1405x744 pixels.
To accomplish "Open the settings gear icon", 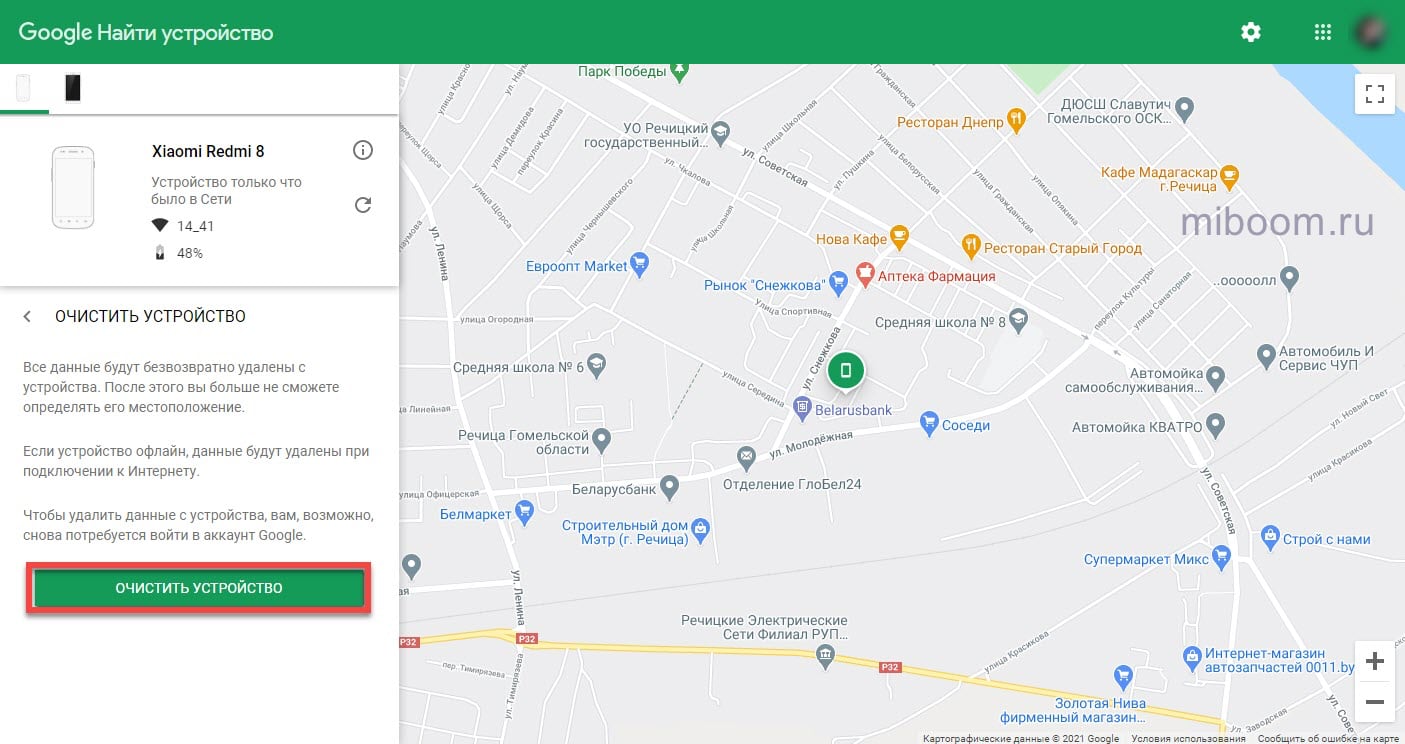I will [x=1250, y=32].
